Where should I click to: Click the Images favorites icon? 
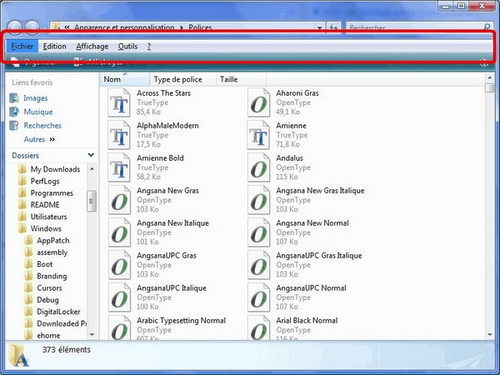click(14, 98)
